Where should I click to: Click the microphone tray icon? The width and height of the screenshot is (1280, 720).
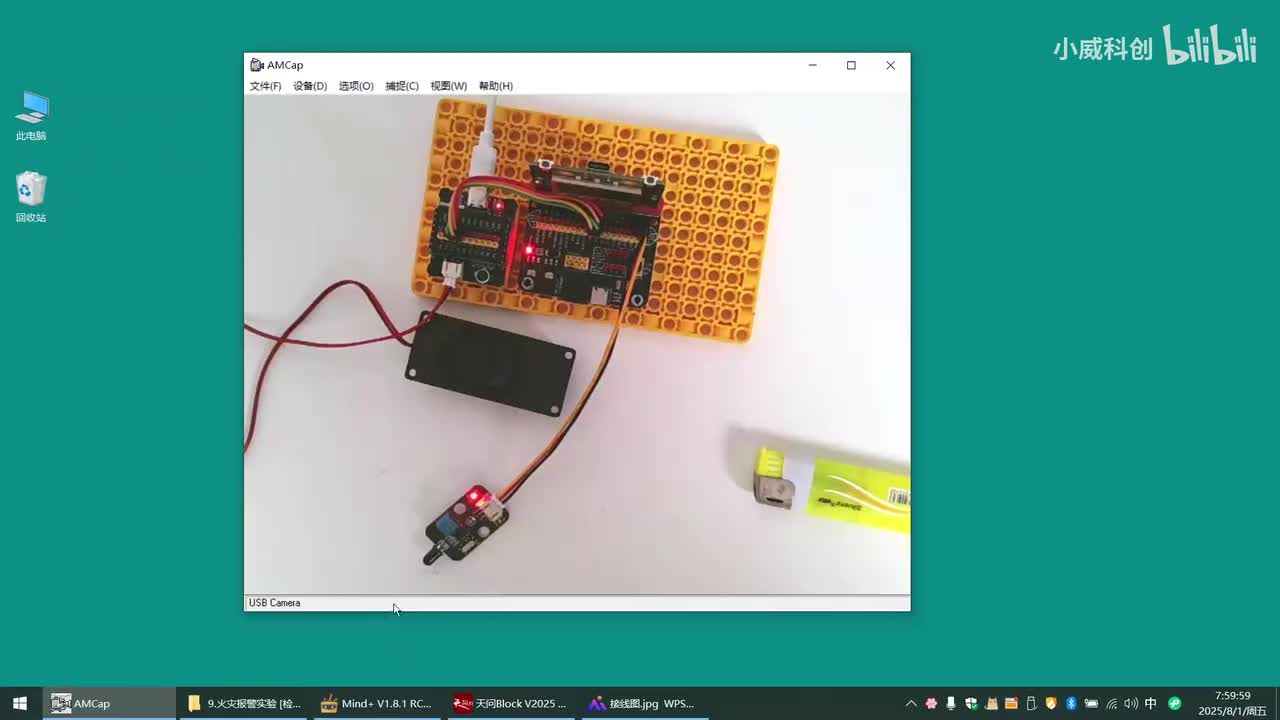(x=951, y=704)
